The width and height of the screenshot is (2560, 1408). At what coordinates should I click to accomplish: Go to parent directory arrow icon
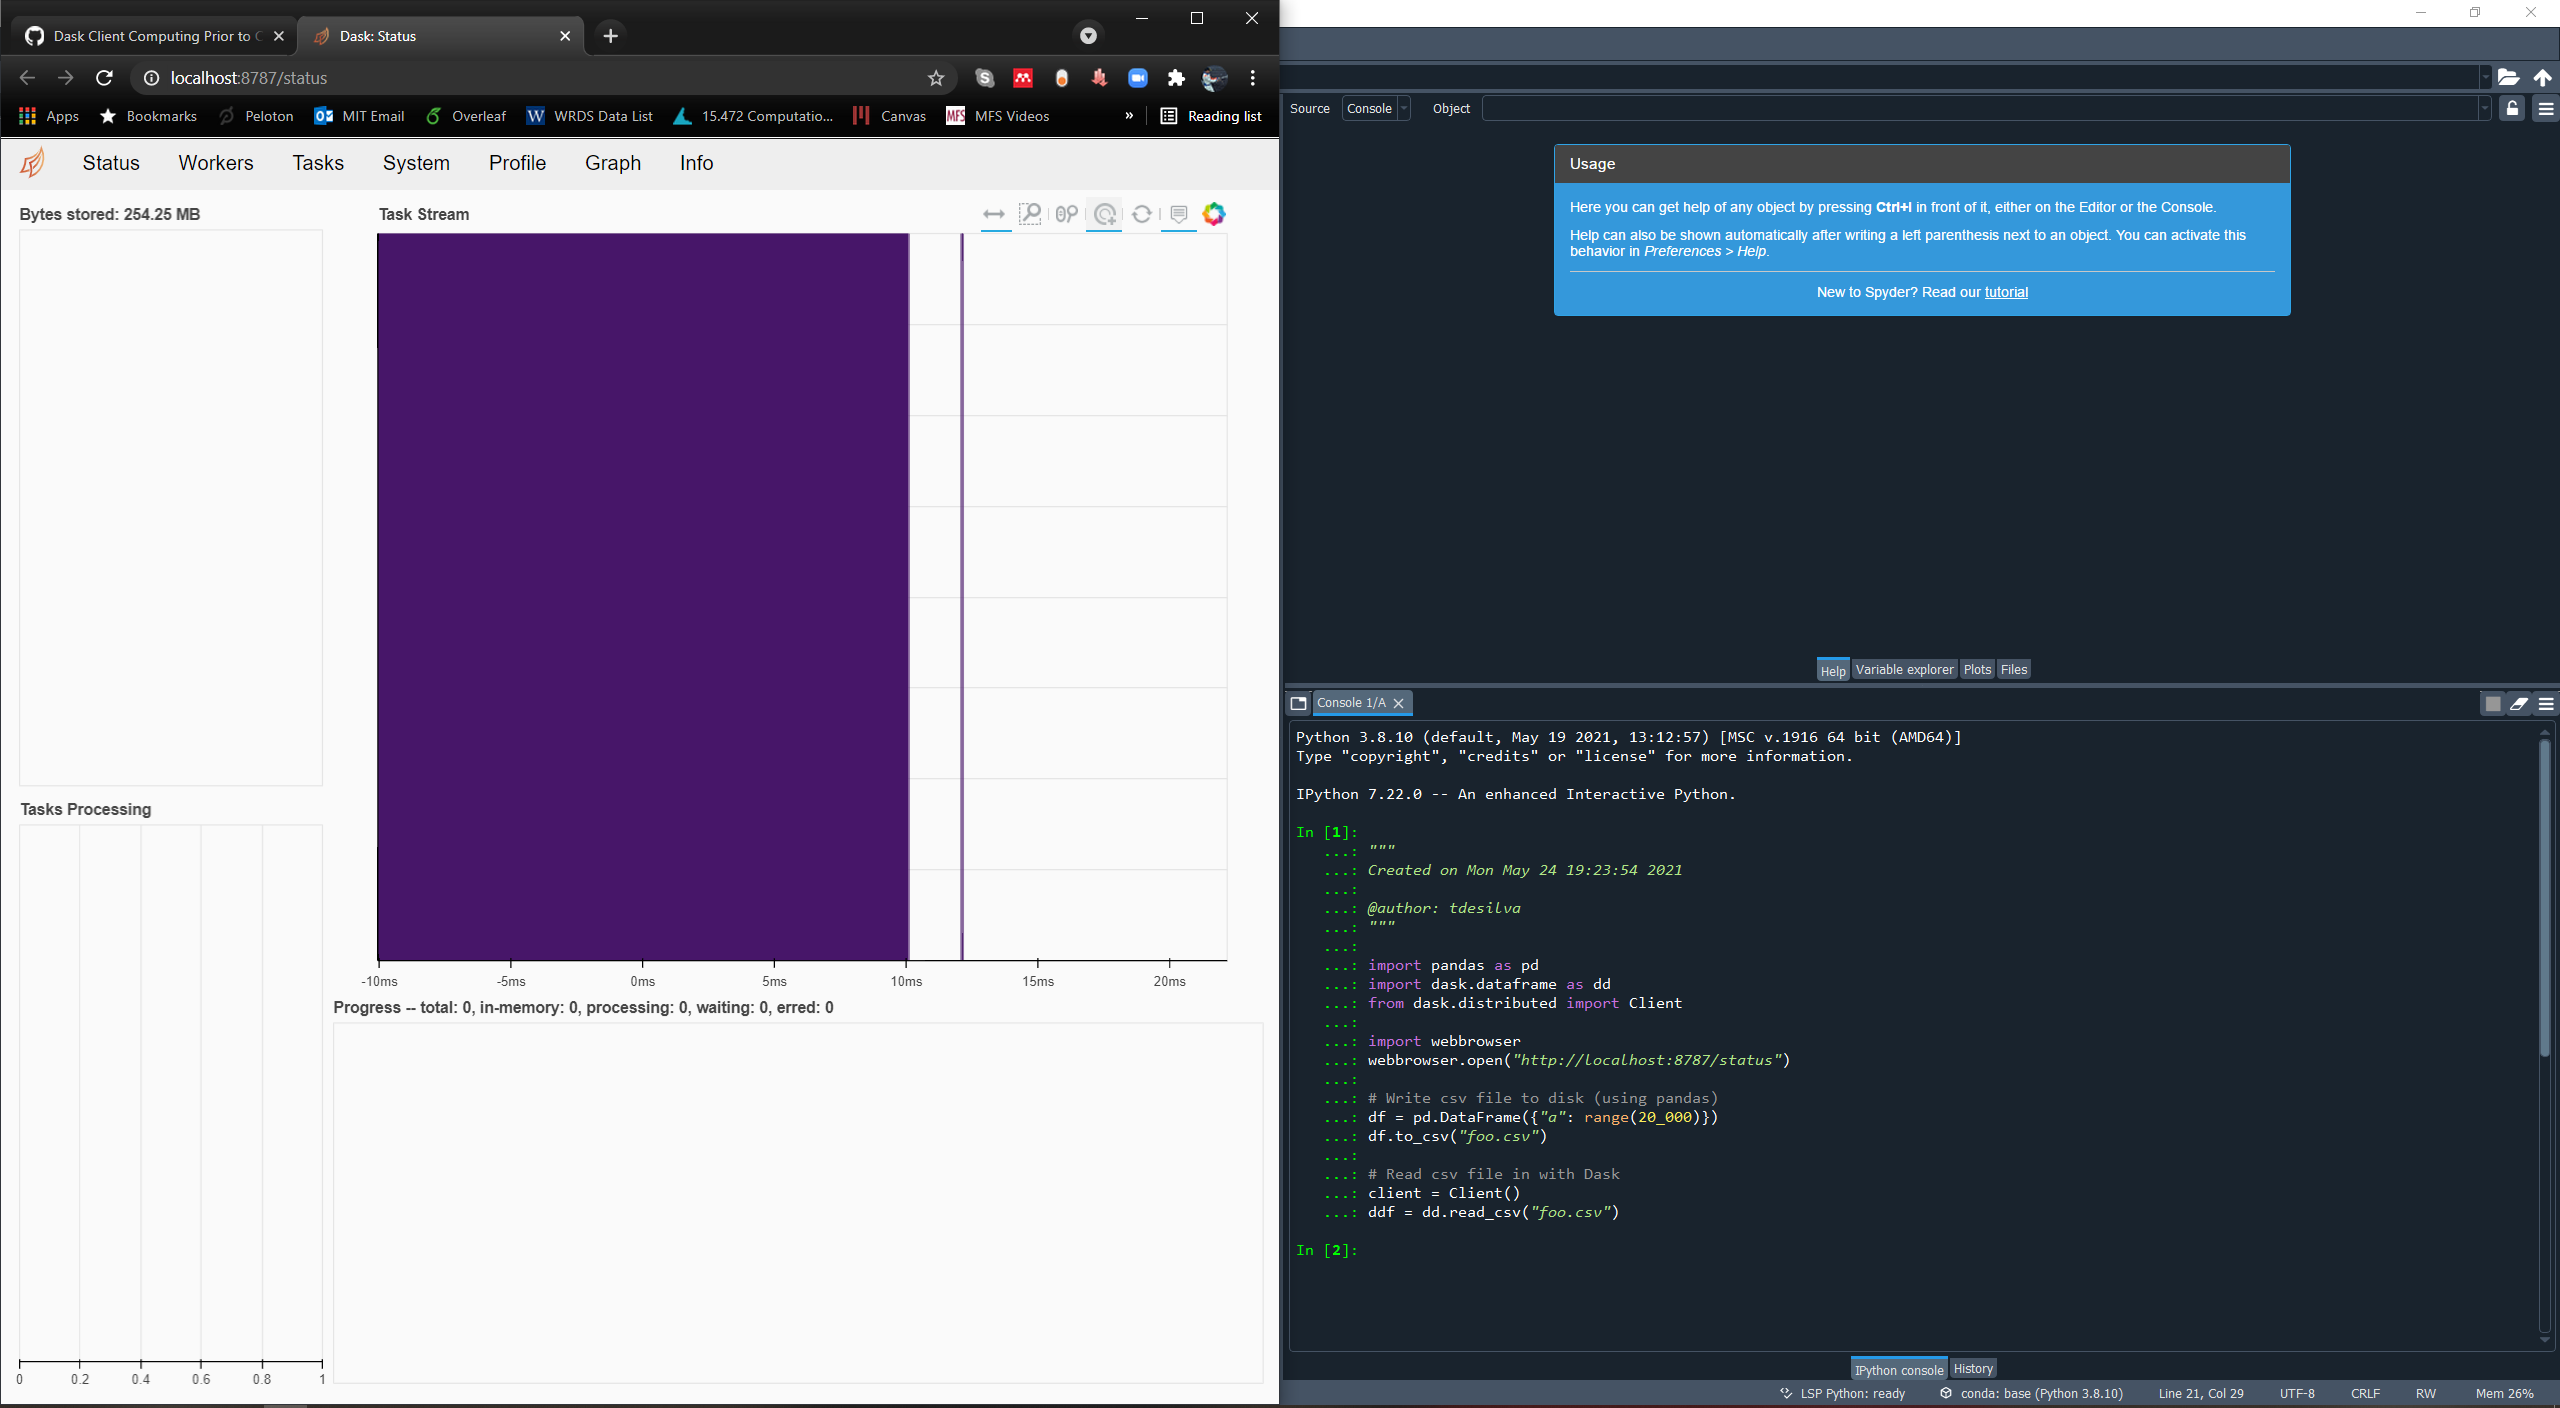[x=2542, y=77]
